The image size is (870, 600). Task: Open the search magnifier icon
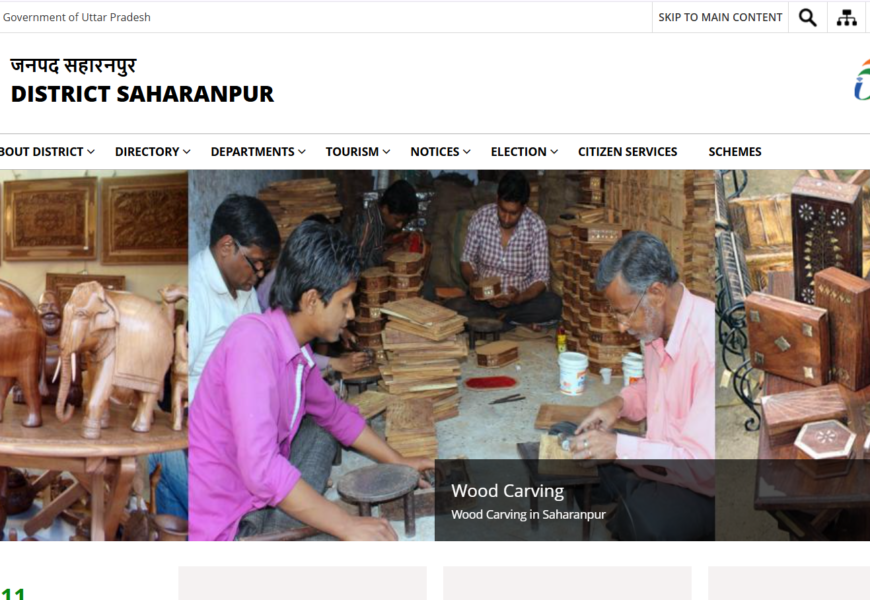(807, 18)
